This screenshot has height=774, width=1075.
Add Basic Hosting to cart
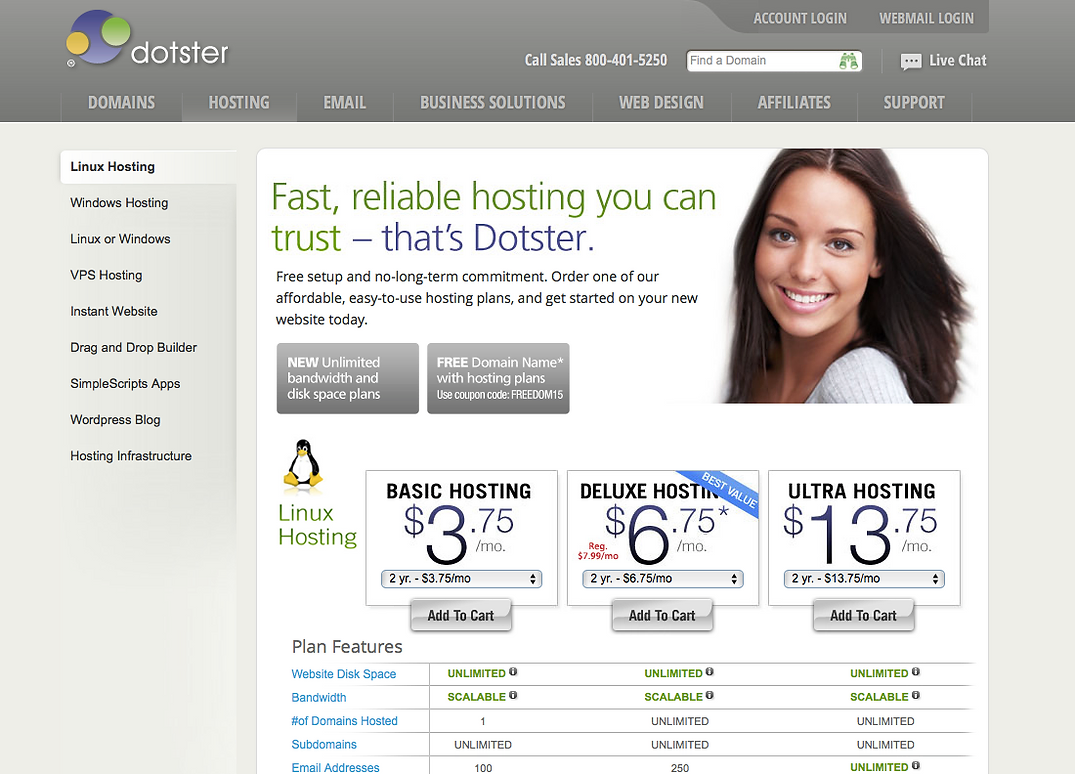point(461,615)
